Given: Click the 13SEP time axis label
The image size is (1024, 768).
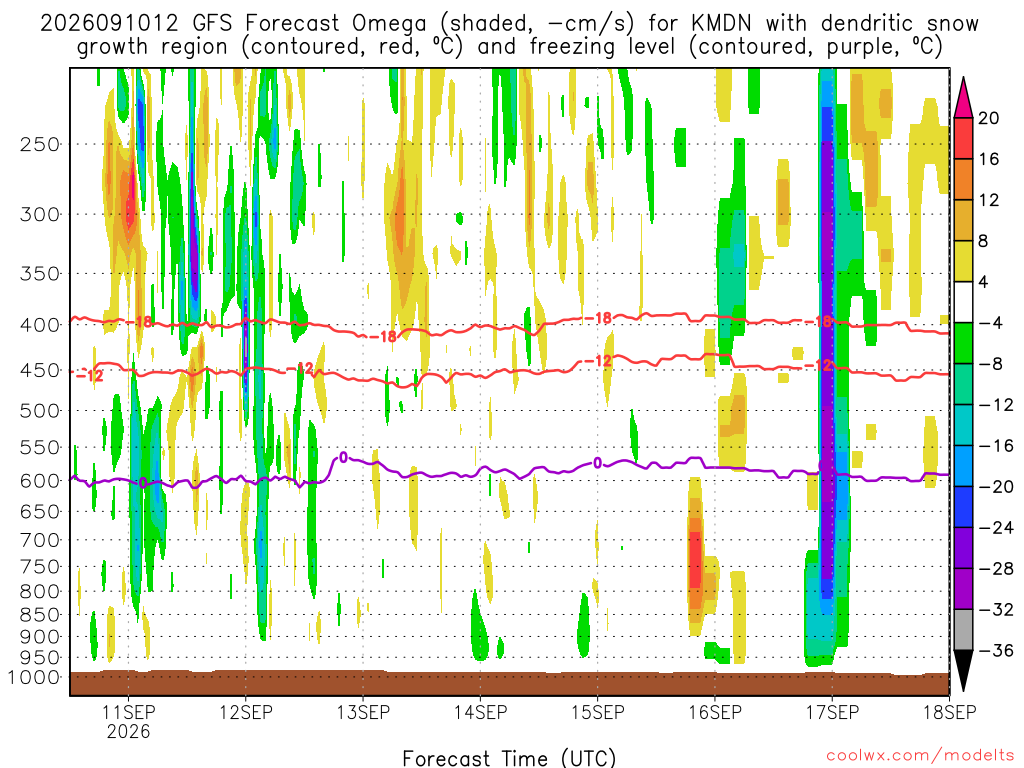Looking at the screenshot, I should 363,712.
